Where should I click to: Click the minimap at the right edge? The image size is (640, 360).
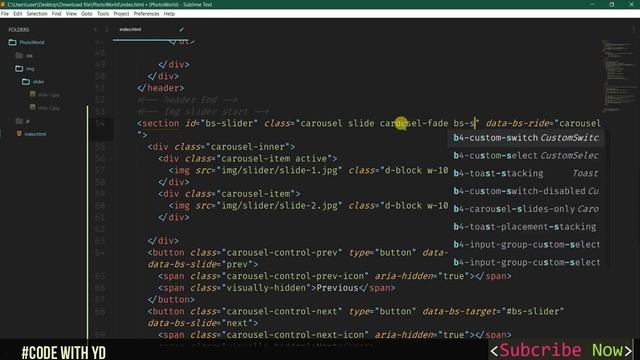618,76
